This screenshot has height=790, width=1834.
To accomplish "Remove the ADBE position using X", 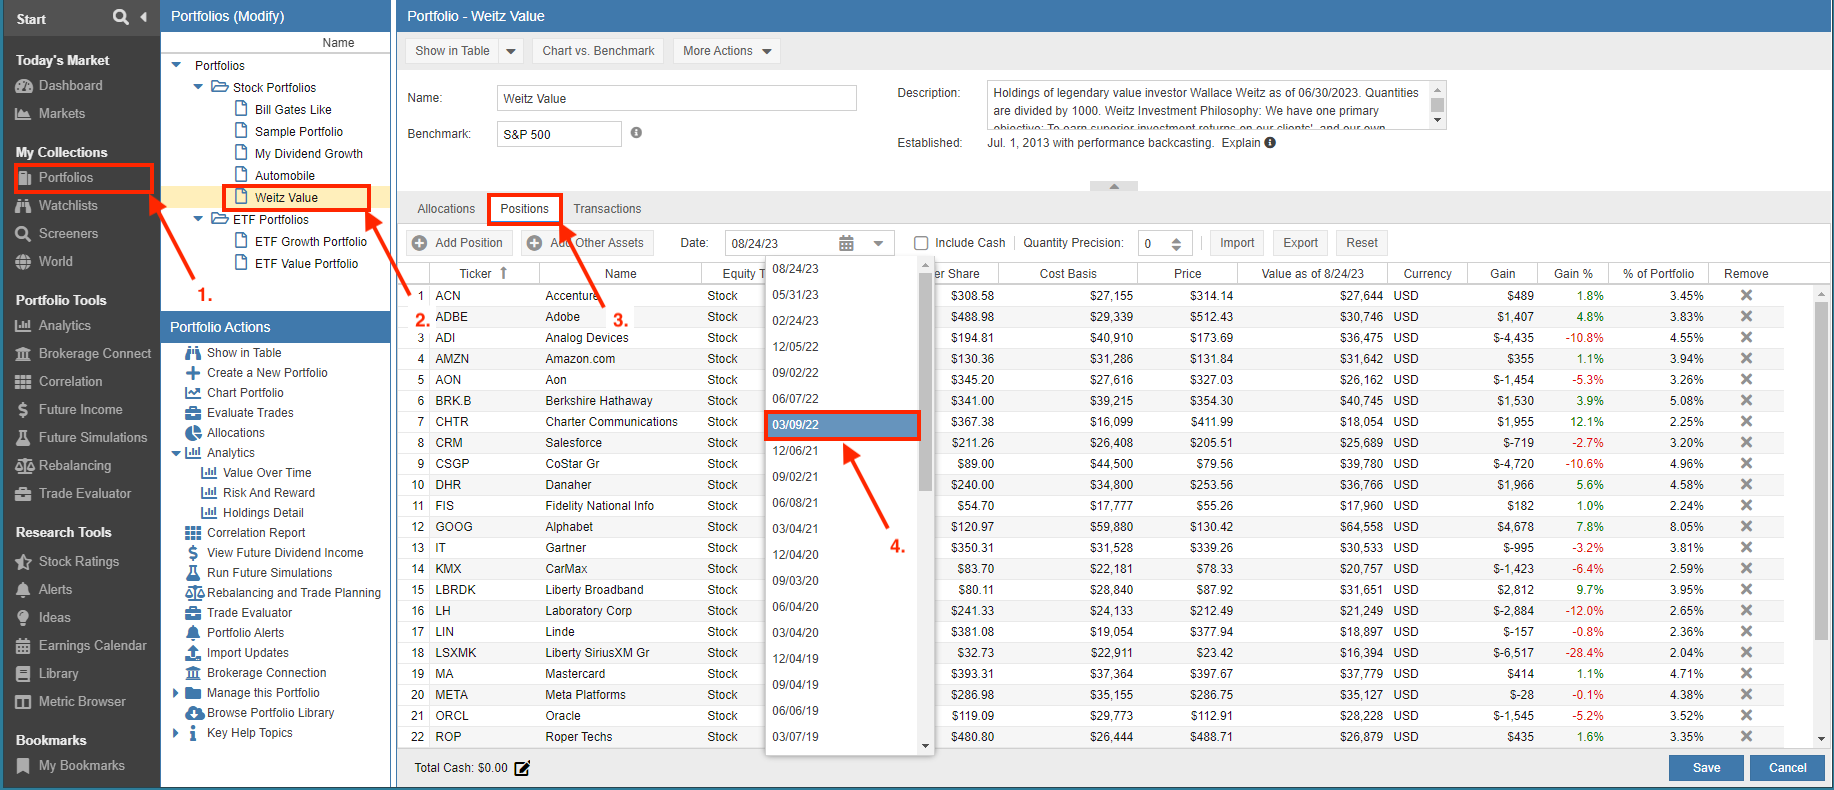I will [x=1746, y=316].
